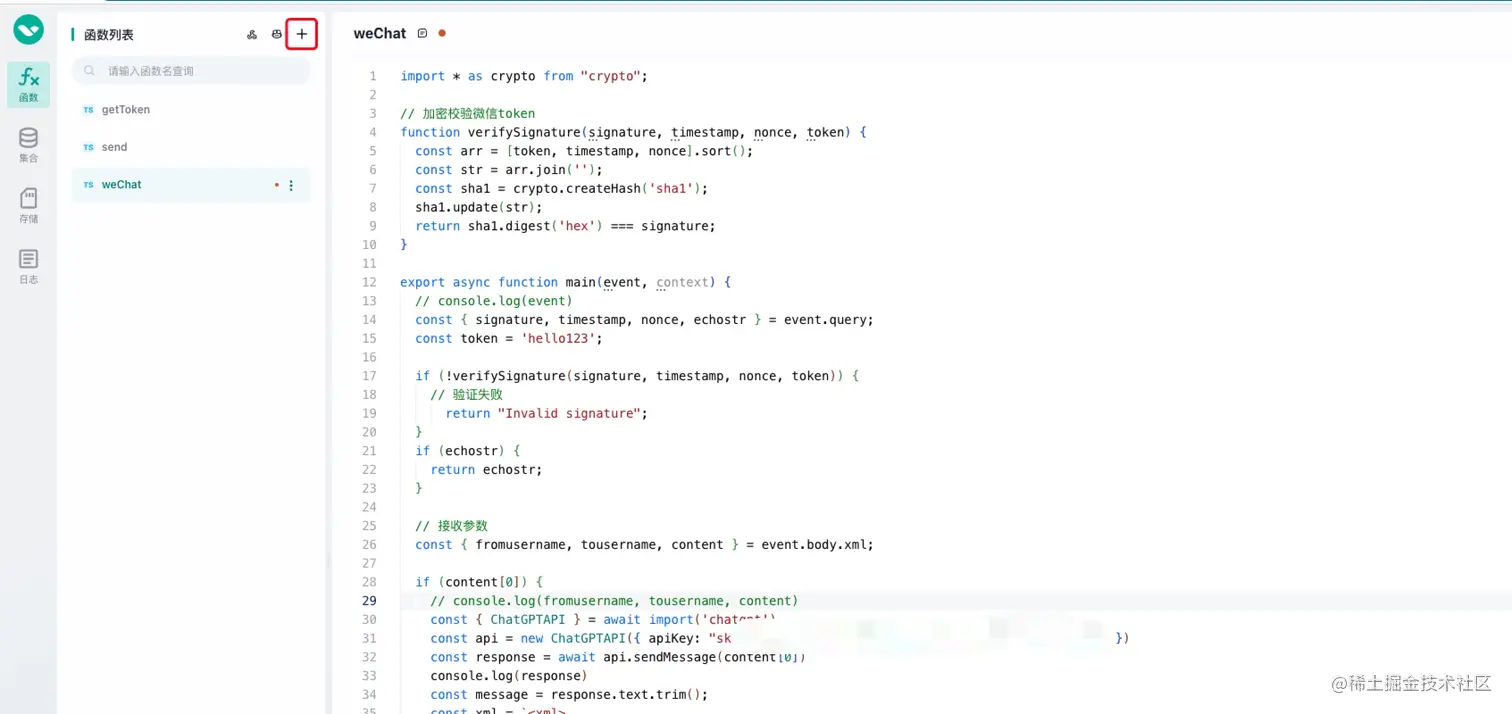Screen dimensions: 1512x714
Task: Click the const token = 'hello123' line
Action: point(509,338)
